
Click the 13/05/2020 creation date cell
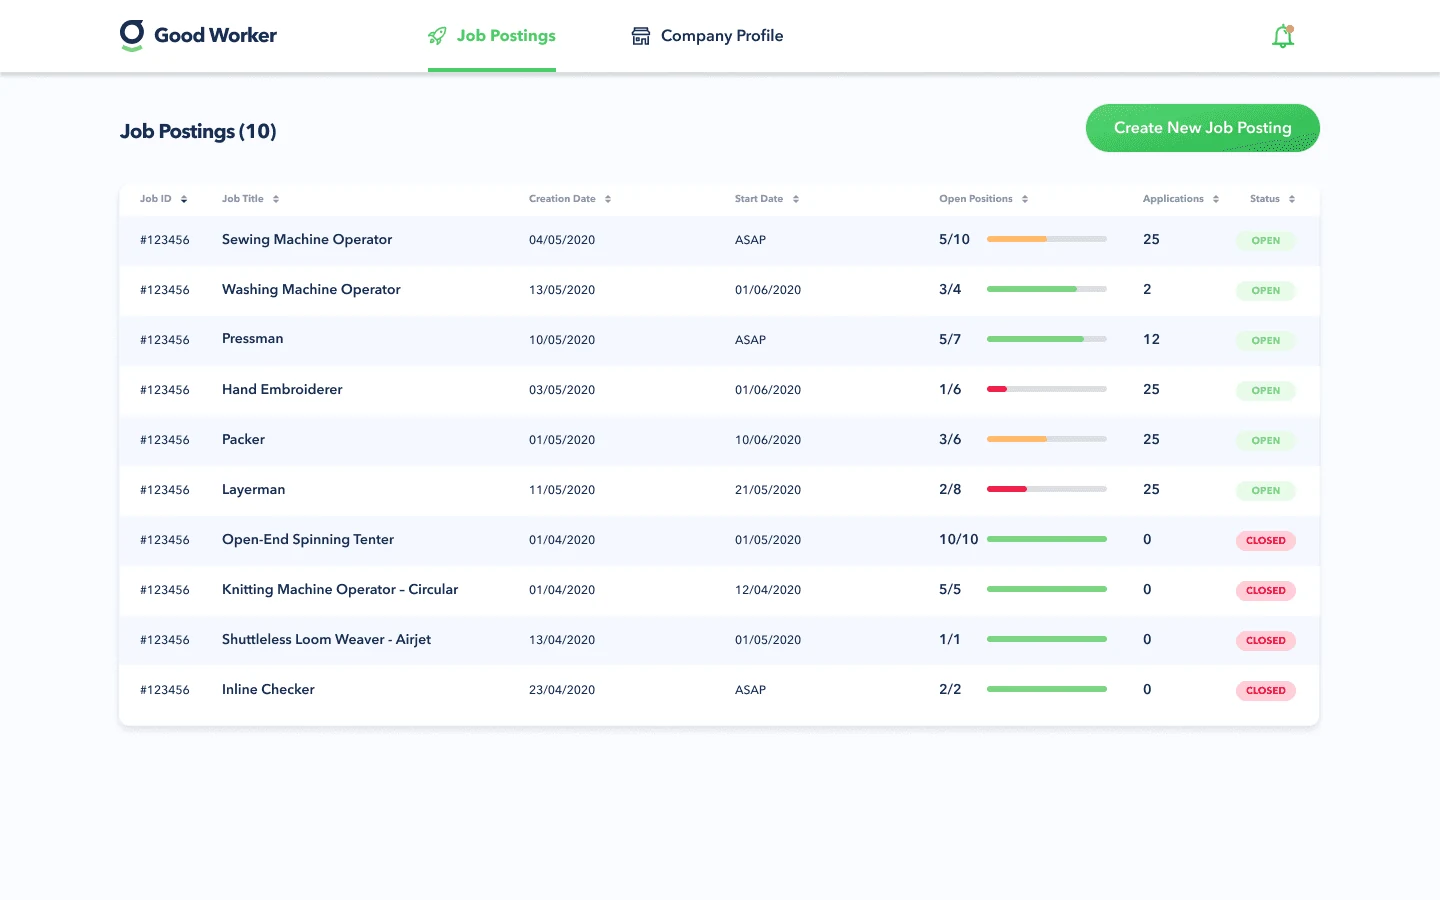562,290
